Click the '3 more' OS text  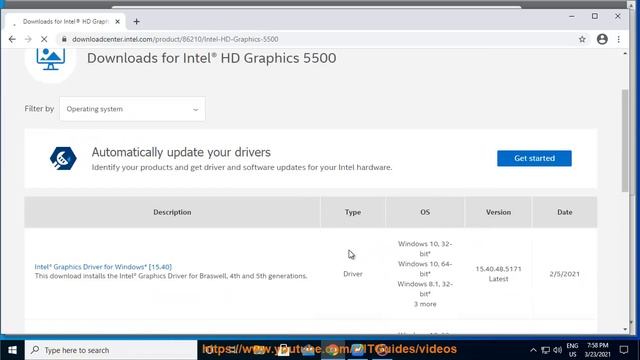(x=425, y=304)
